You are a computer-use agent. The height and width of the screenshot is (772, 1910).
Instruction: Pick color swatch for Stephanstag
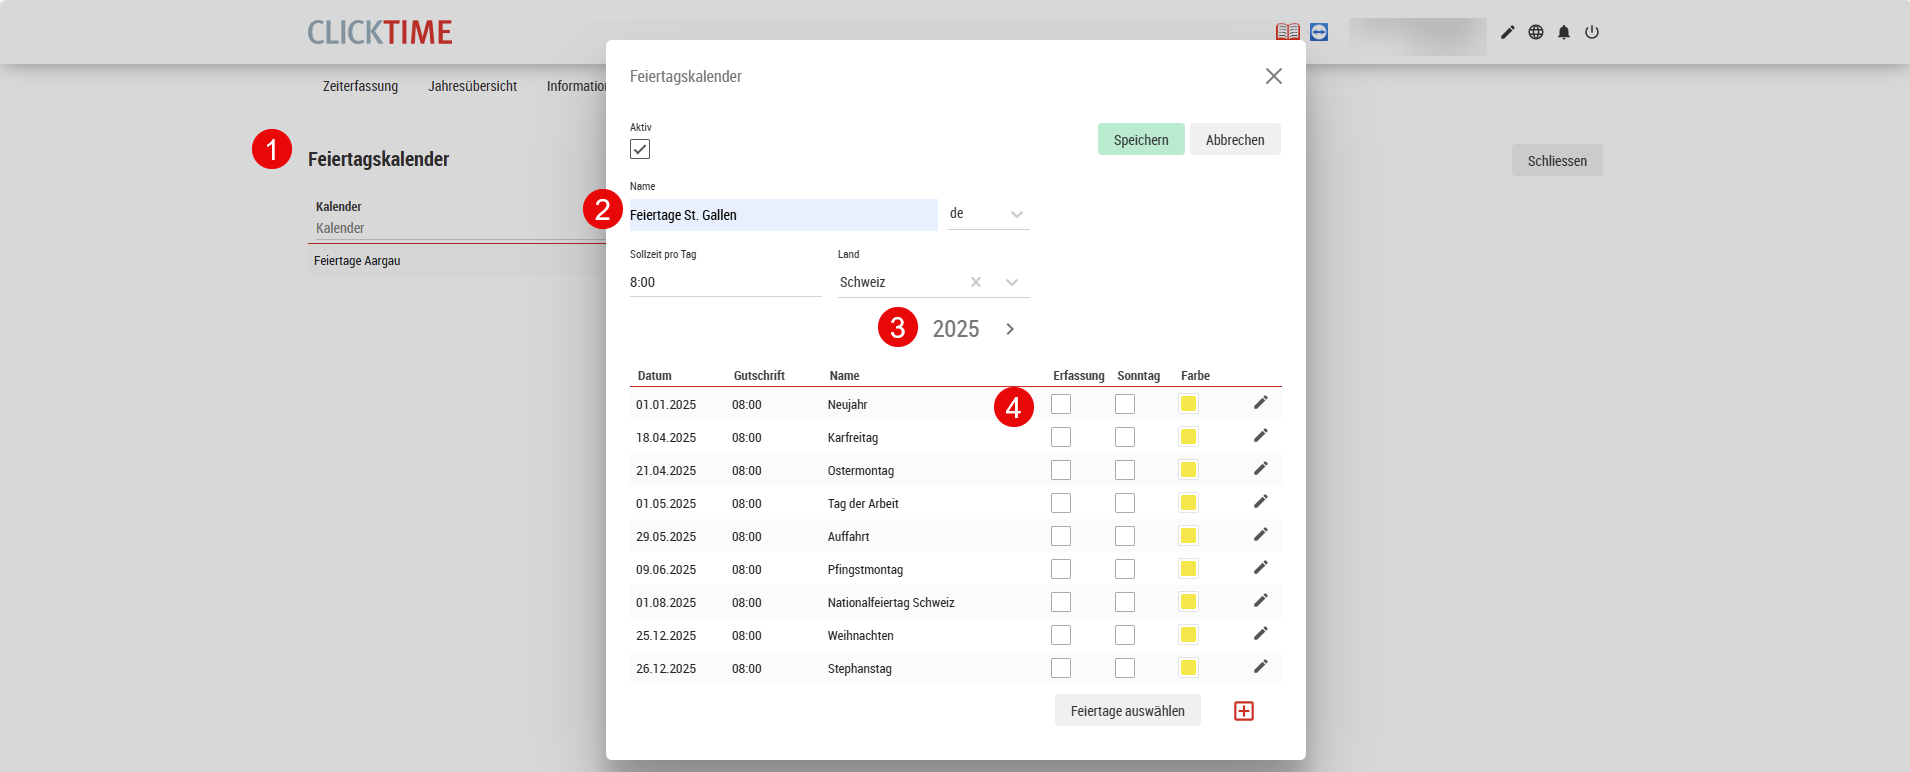coord(1188,668)
